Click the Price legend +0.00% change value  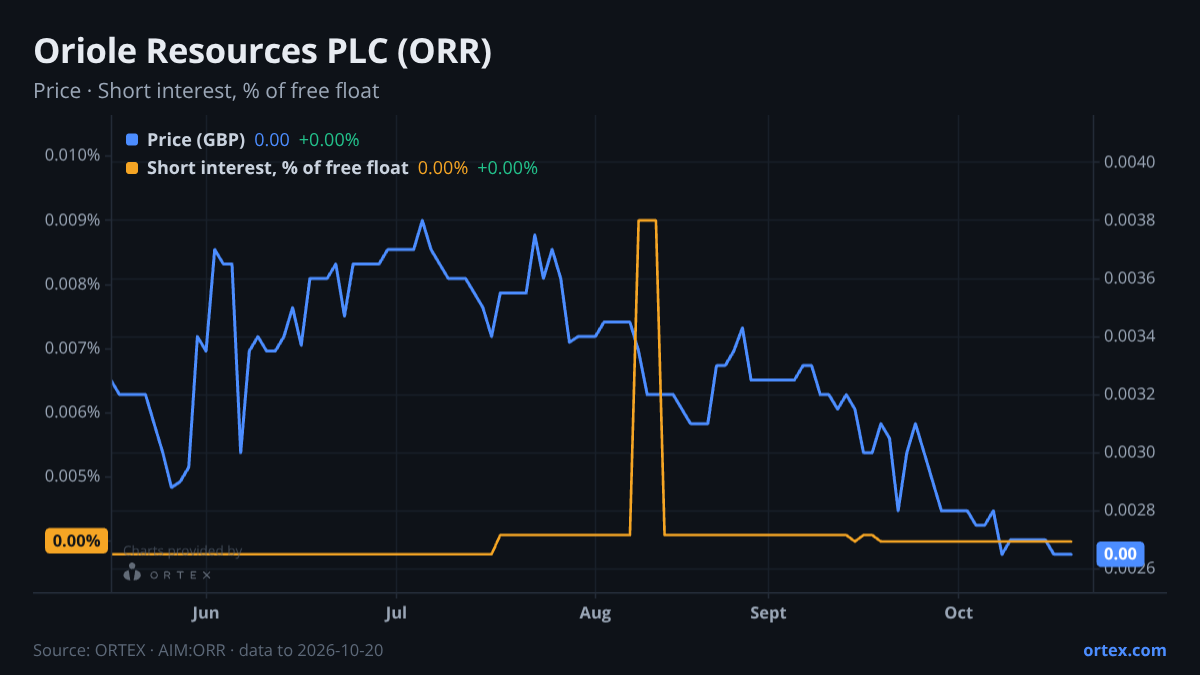pyautogui.click(x=329, y=140)
